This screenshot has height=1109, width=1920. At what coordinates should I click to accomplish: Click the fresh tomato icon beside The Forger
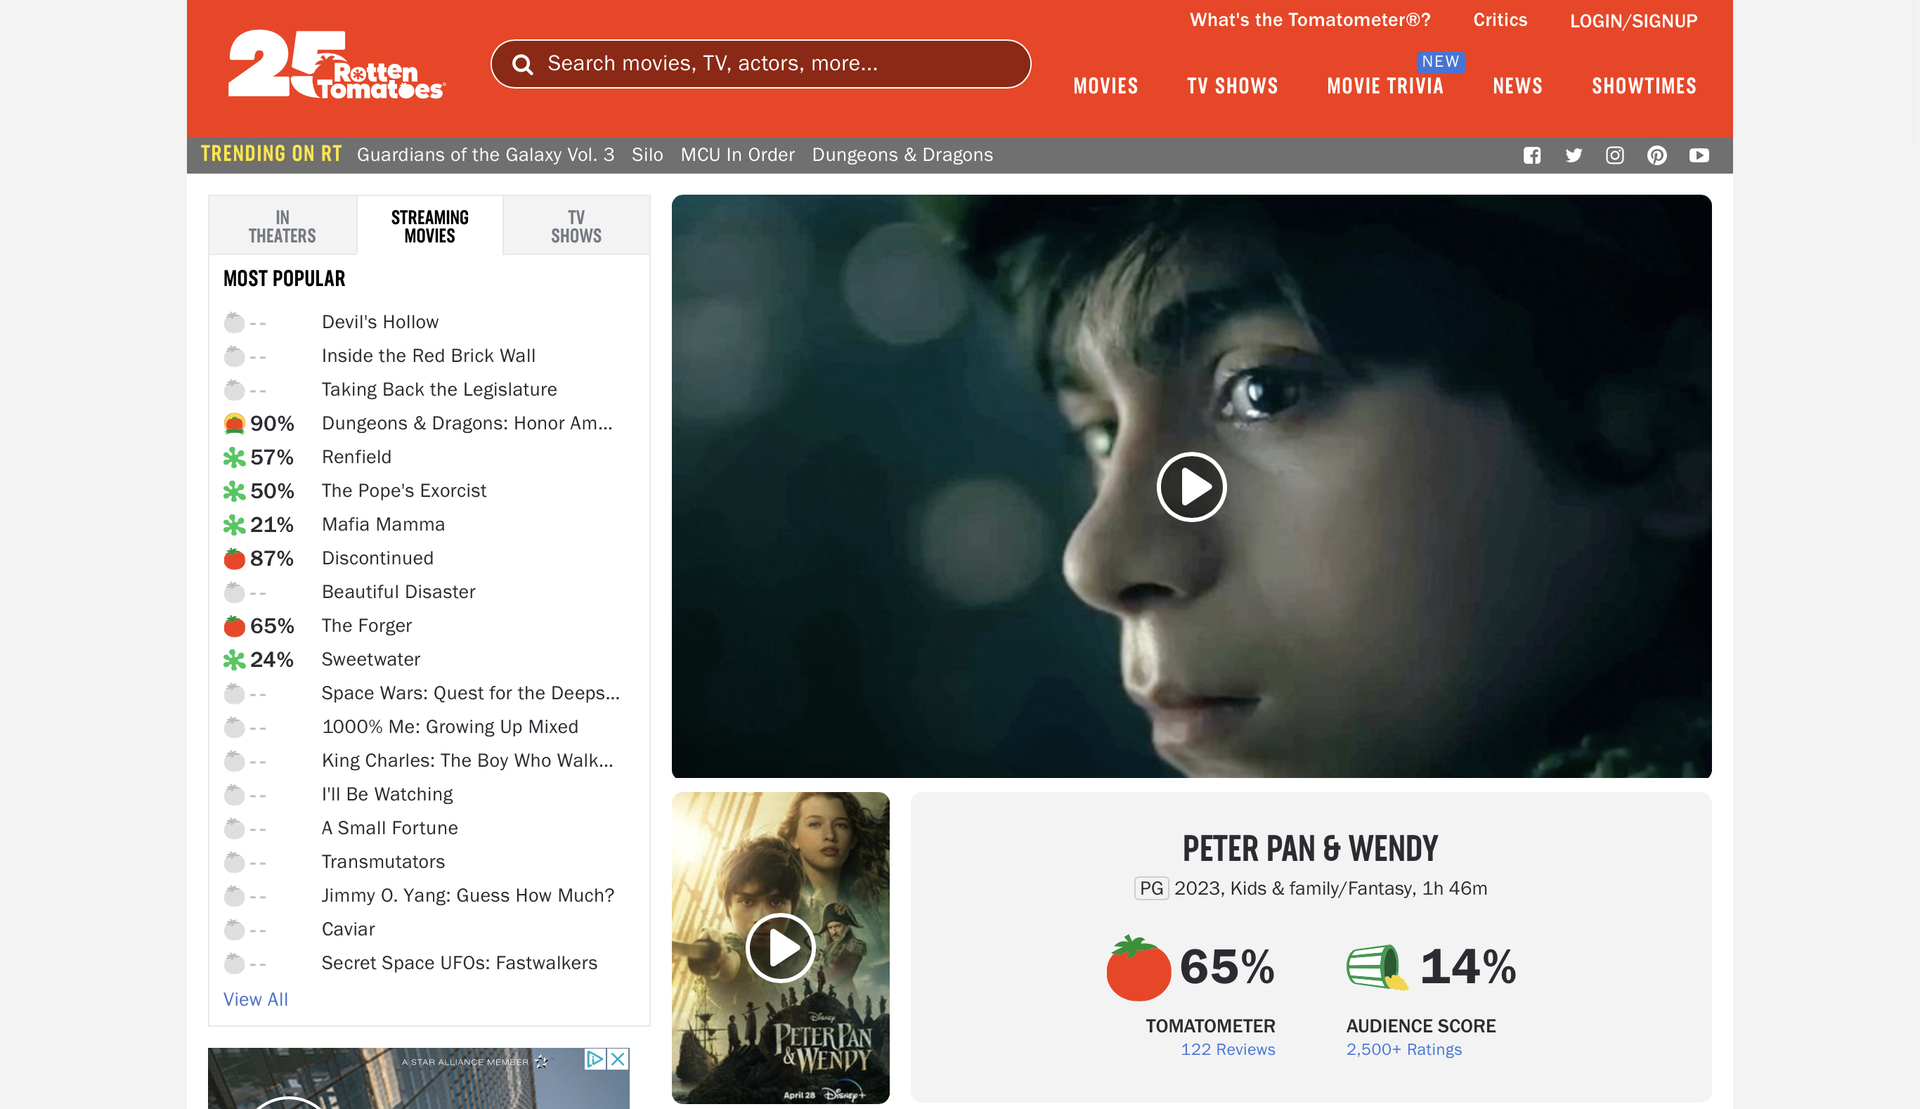coord(234,626)
